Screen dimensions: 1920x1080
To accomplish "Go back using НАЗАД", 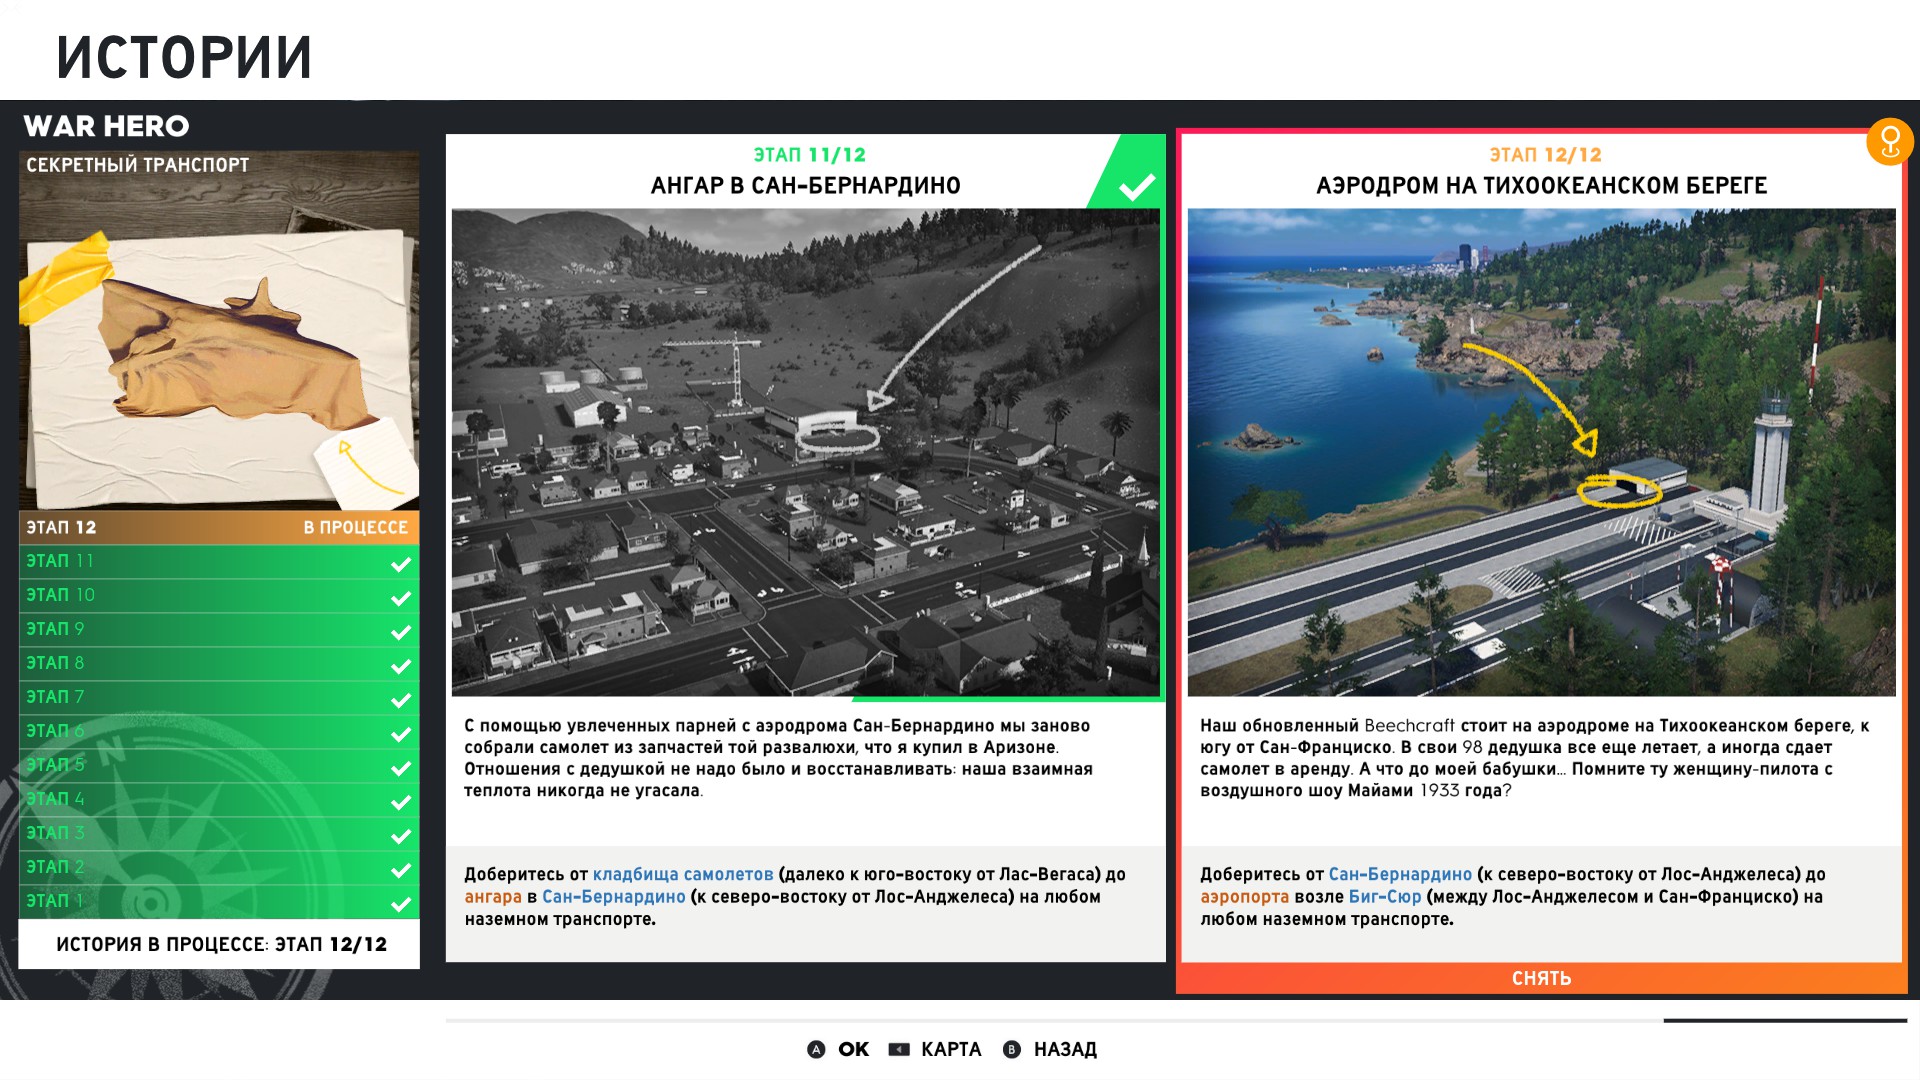I will pos(1065,1049).
